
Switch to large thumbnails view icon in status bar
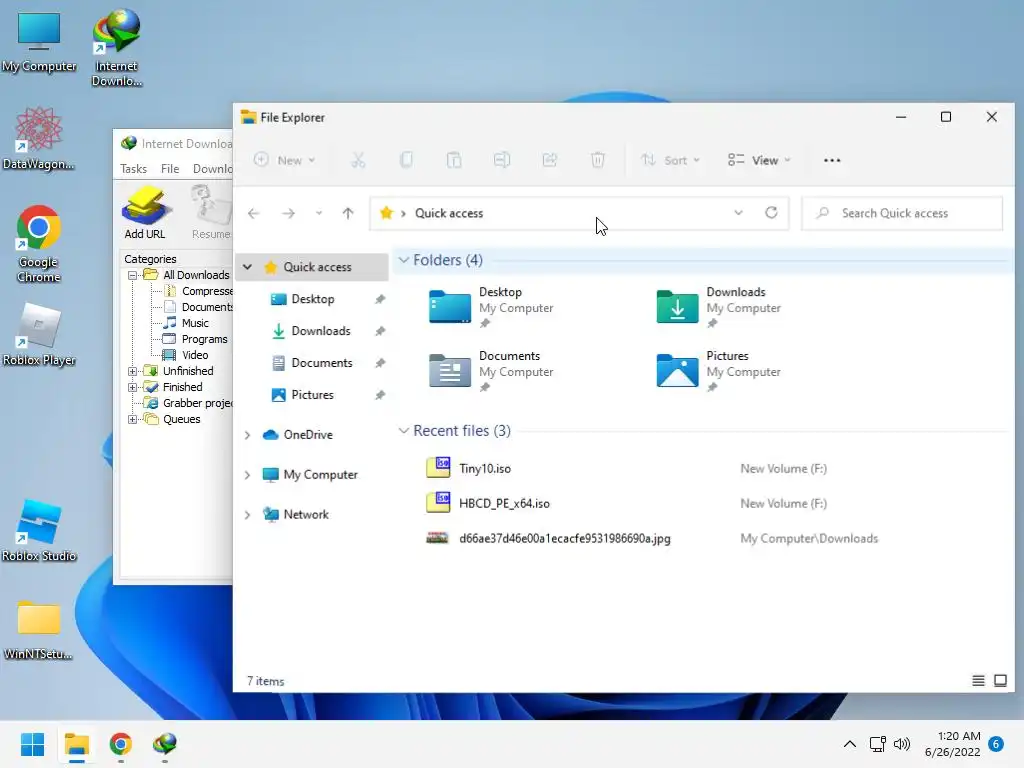(x=1000, y=681)
